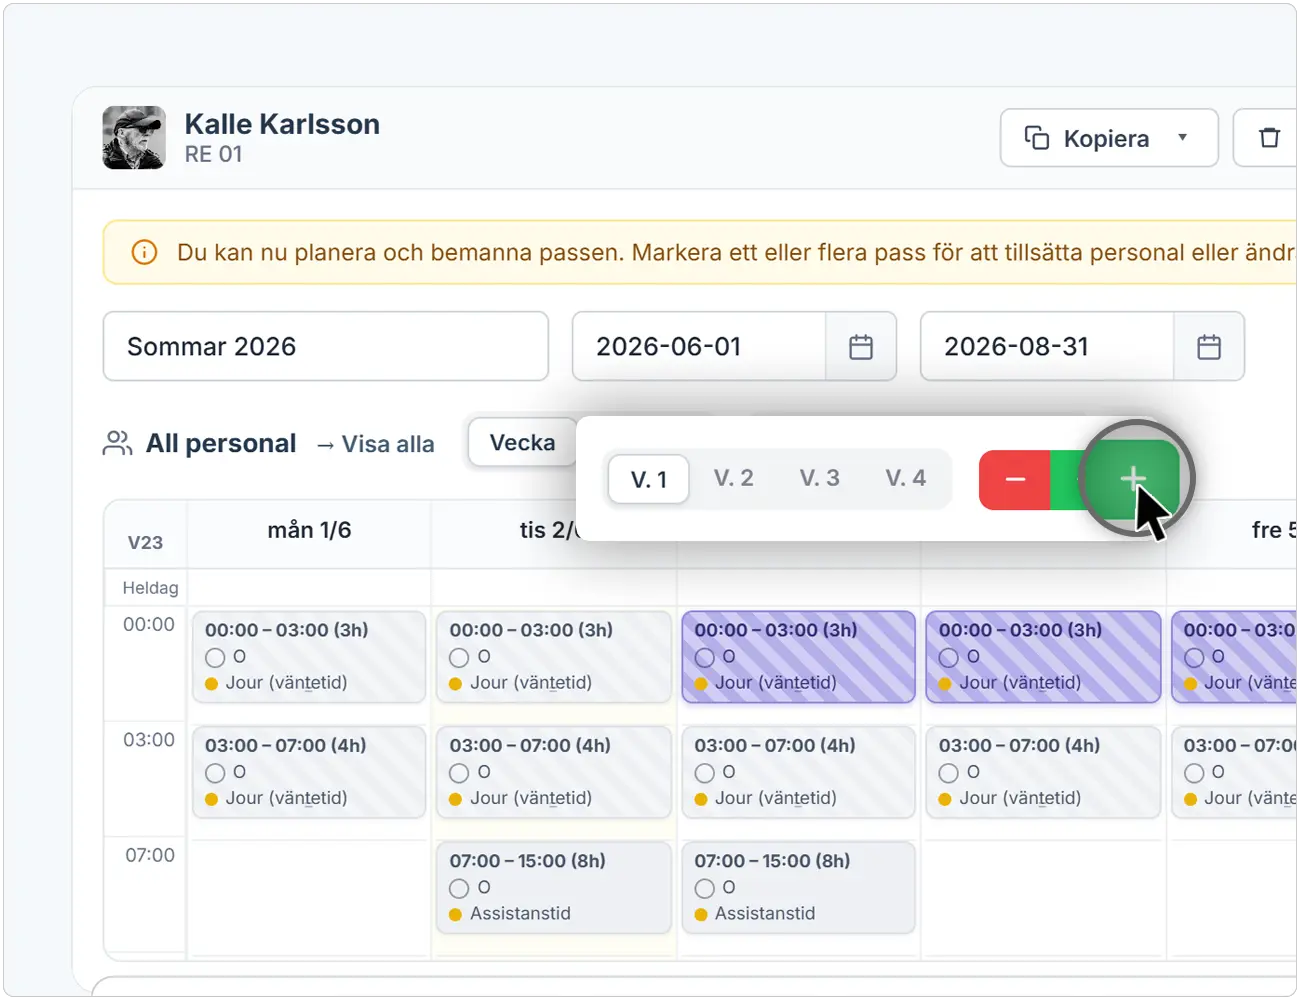This screenshot has height=1000, width=1300.
Task: Click Kalle Karlsson's profile photo
Action: pos(134,138)
